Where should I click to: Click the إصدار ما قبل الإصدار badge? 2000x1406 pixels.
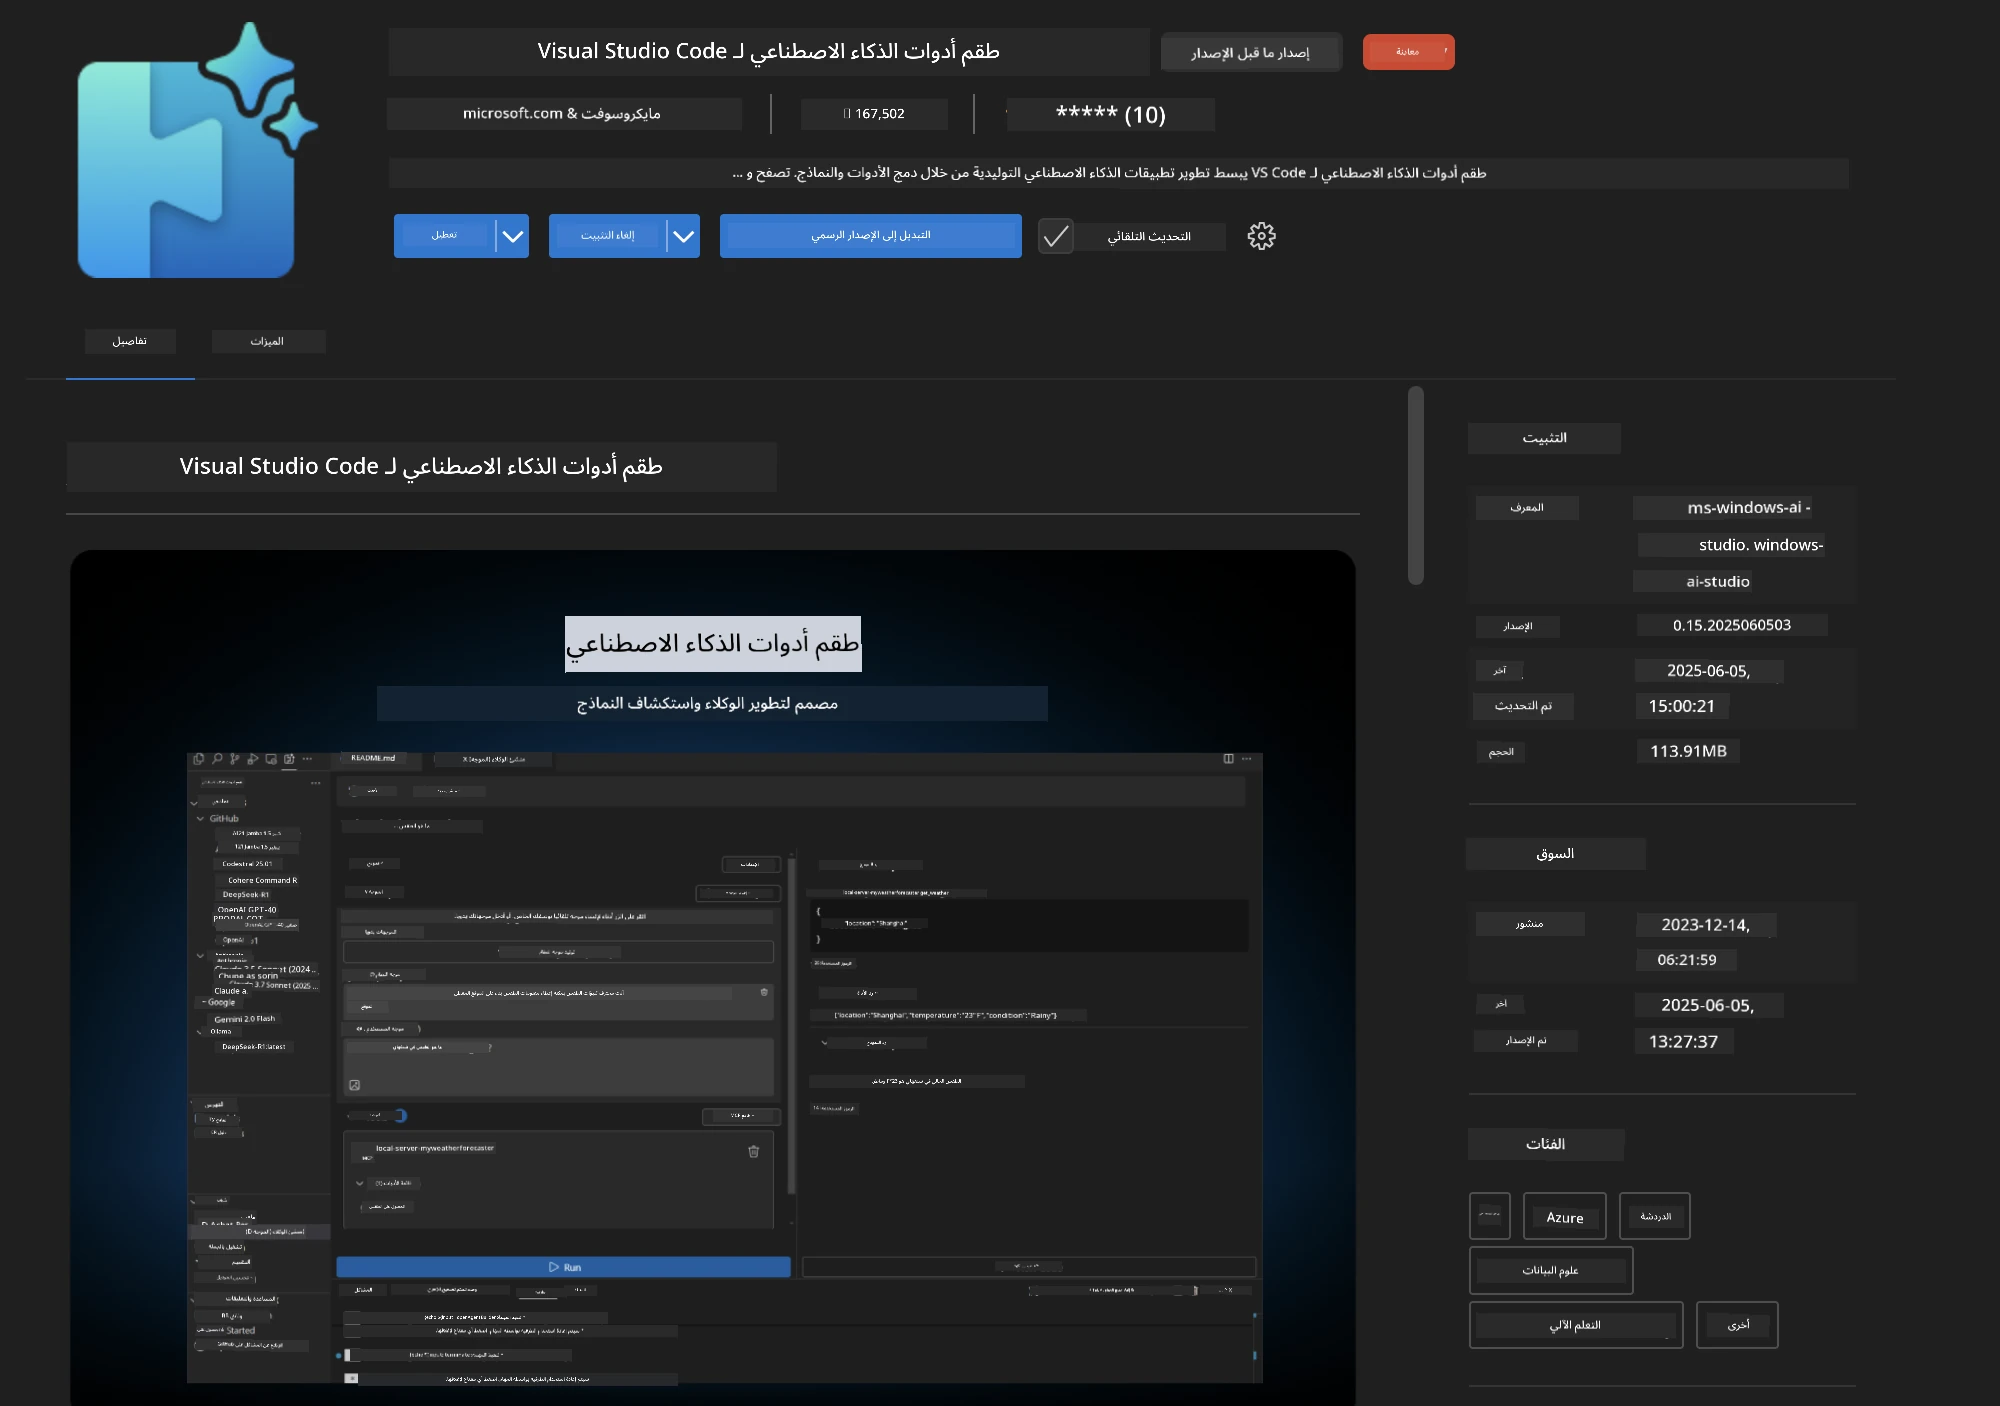click(1250, 52)
